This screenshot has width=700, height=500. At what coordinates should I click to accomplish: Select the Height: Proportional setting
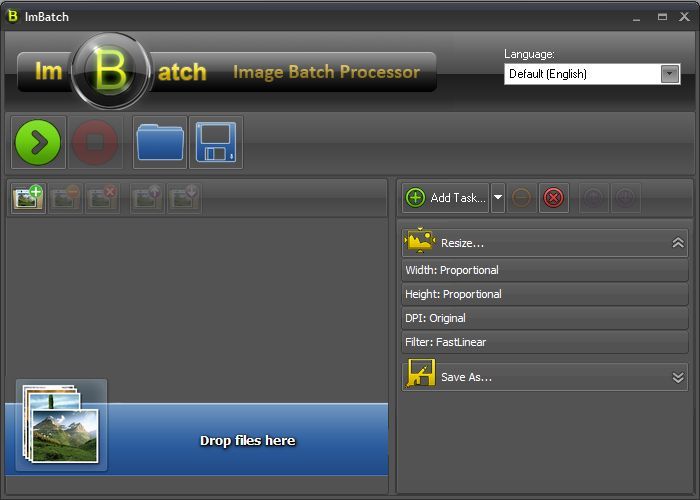(x=544, y=294)
